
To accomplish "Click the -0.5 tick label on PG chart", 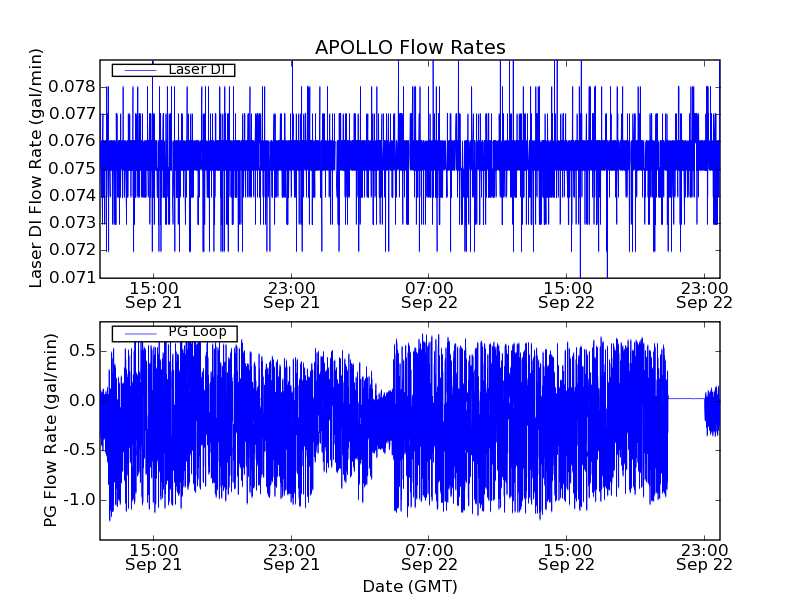I will pos(79,450).
